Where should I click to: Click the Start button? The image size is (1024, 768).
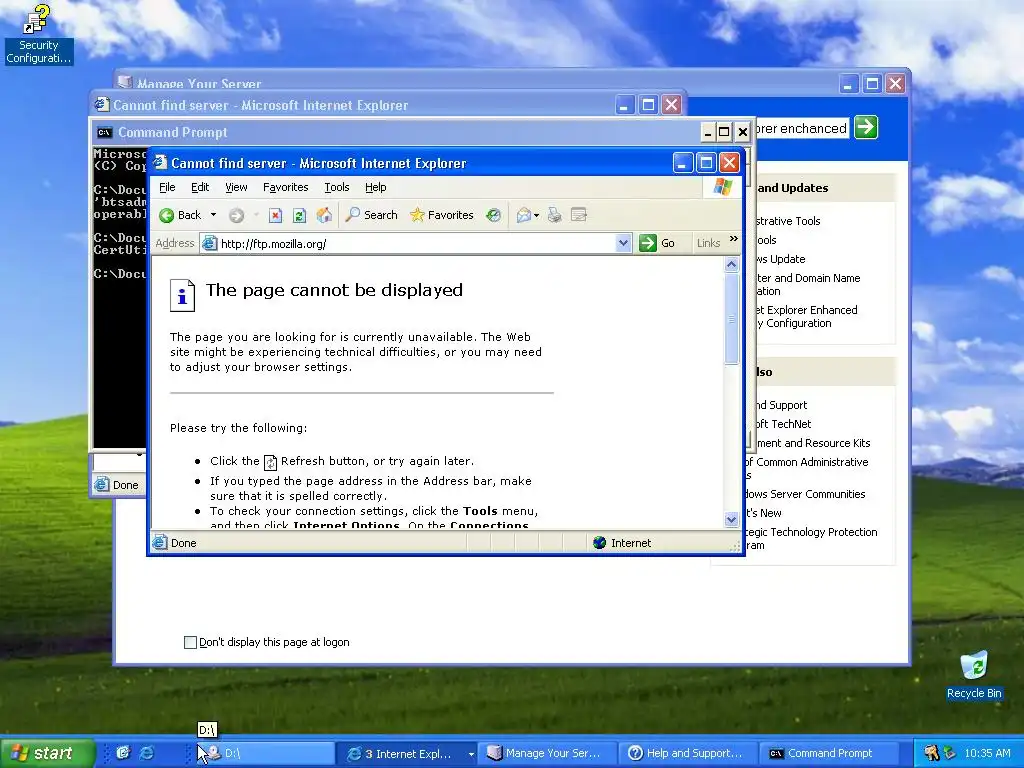click(x=47, y=753)
